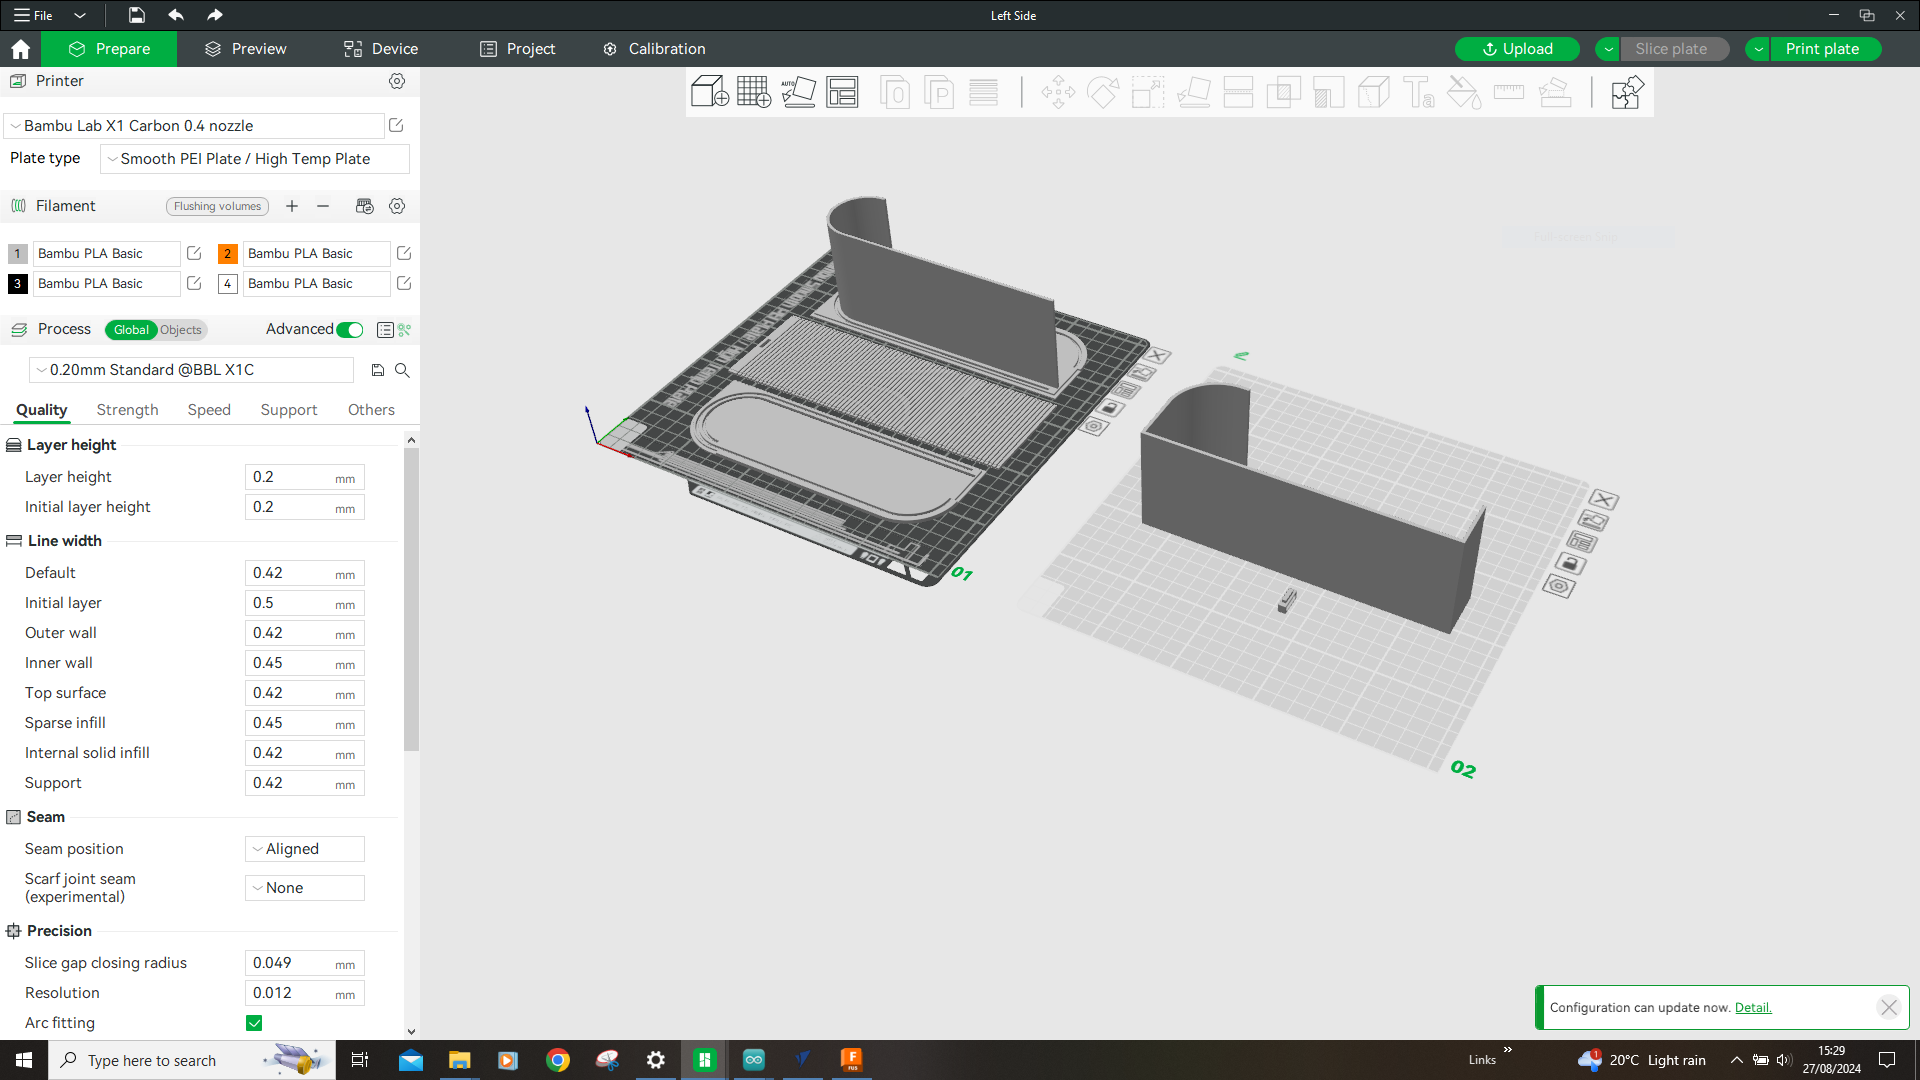Open the Others settings tab
1920x1080 pixels.
pyautogui.click(x=371, y=410)
